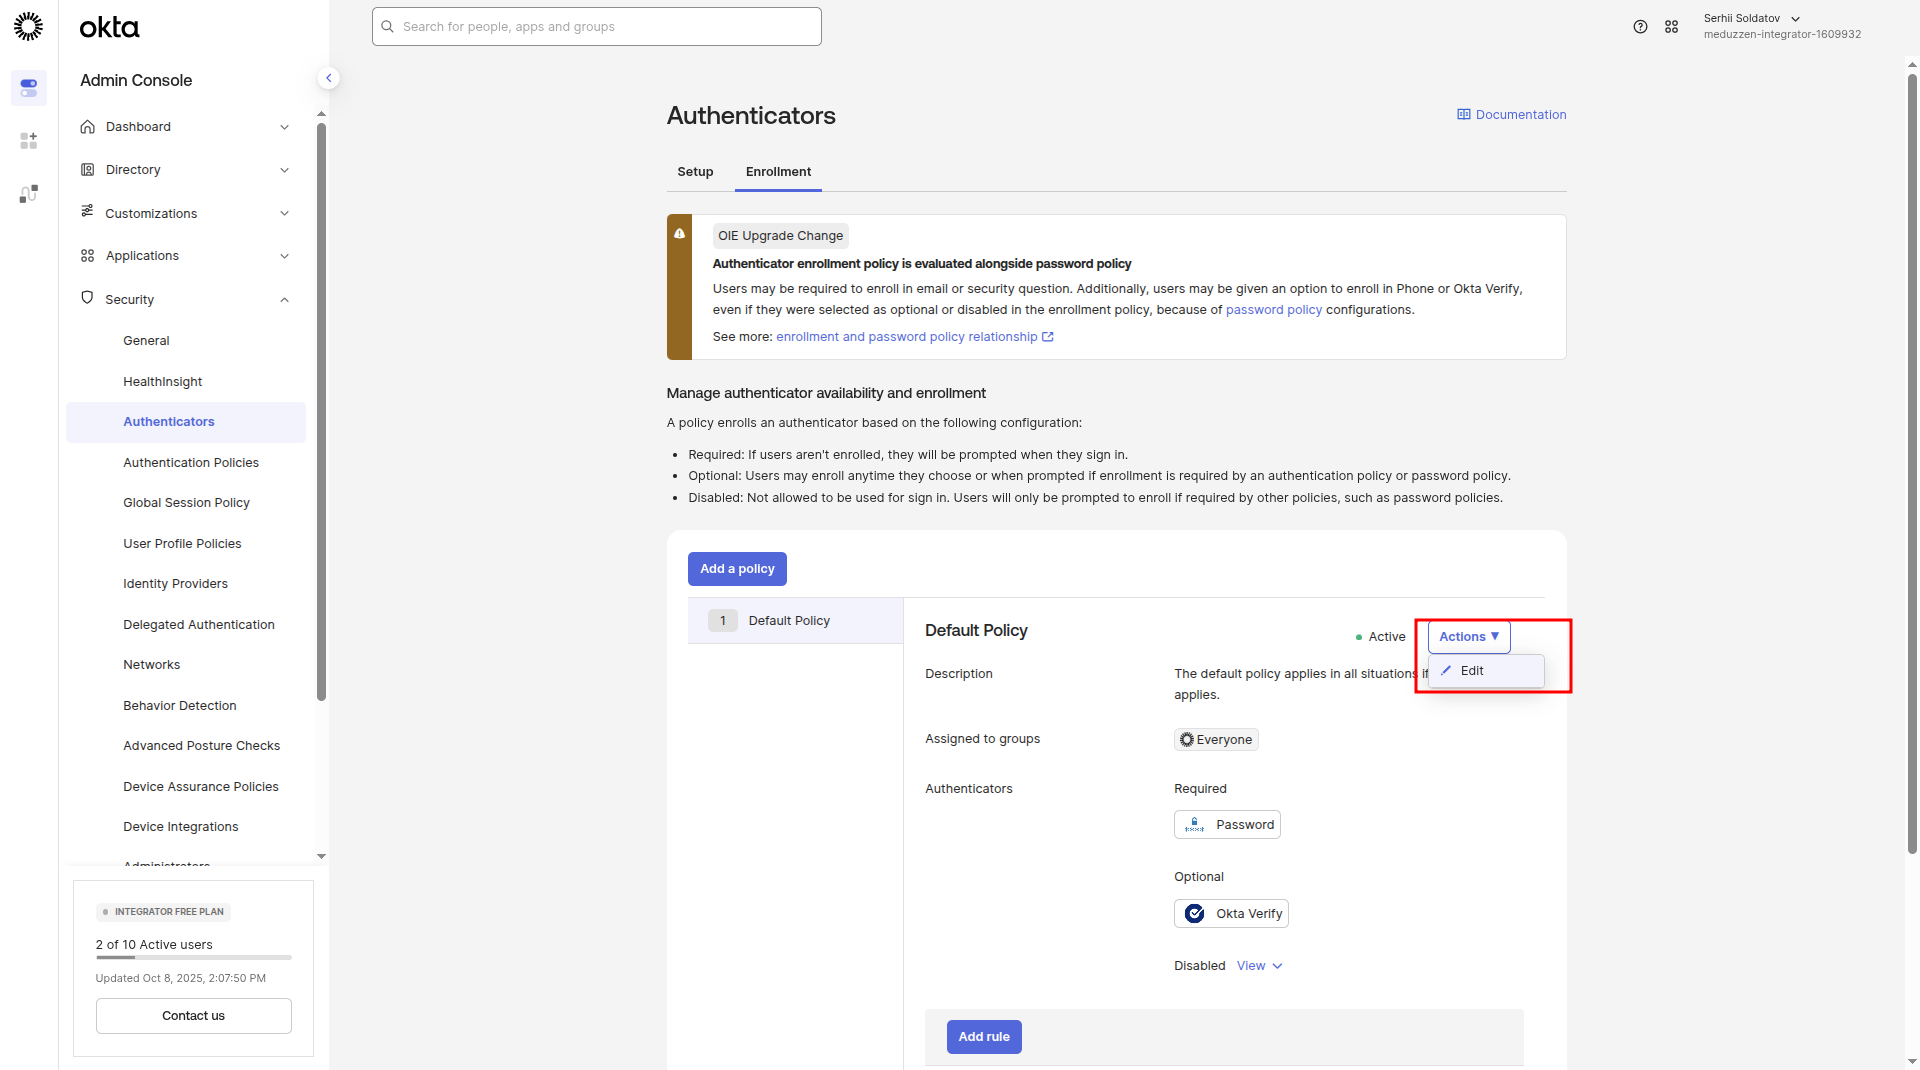Click the Add rule button
The width and height of the screenshot is (1920, 1070).
point(984,1037)
